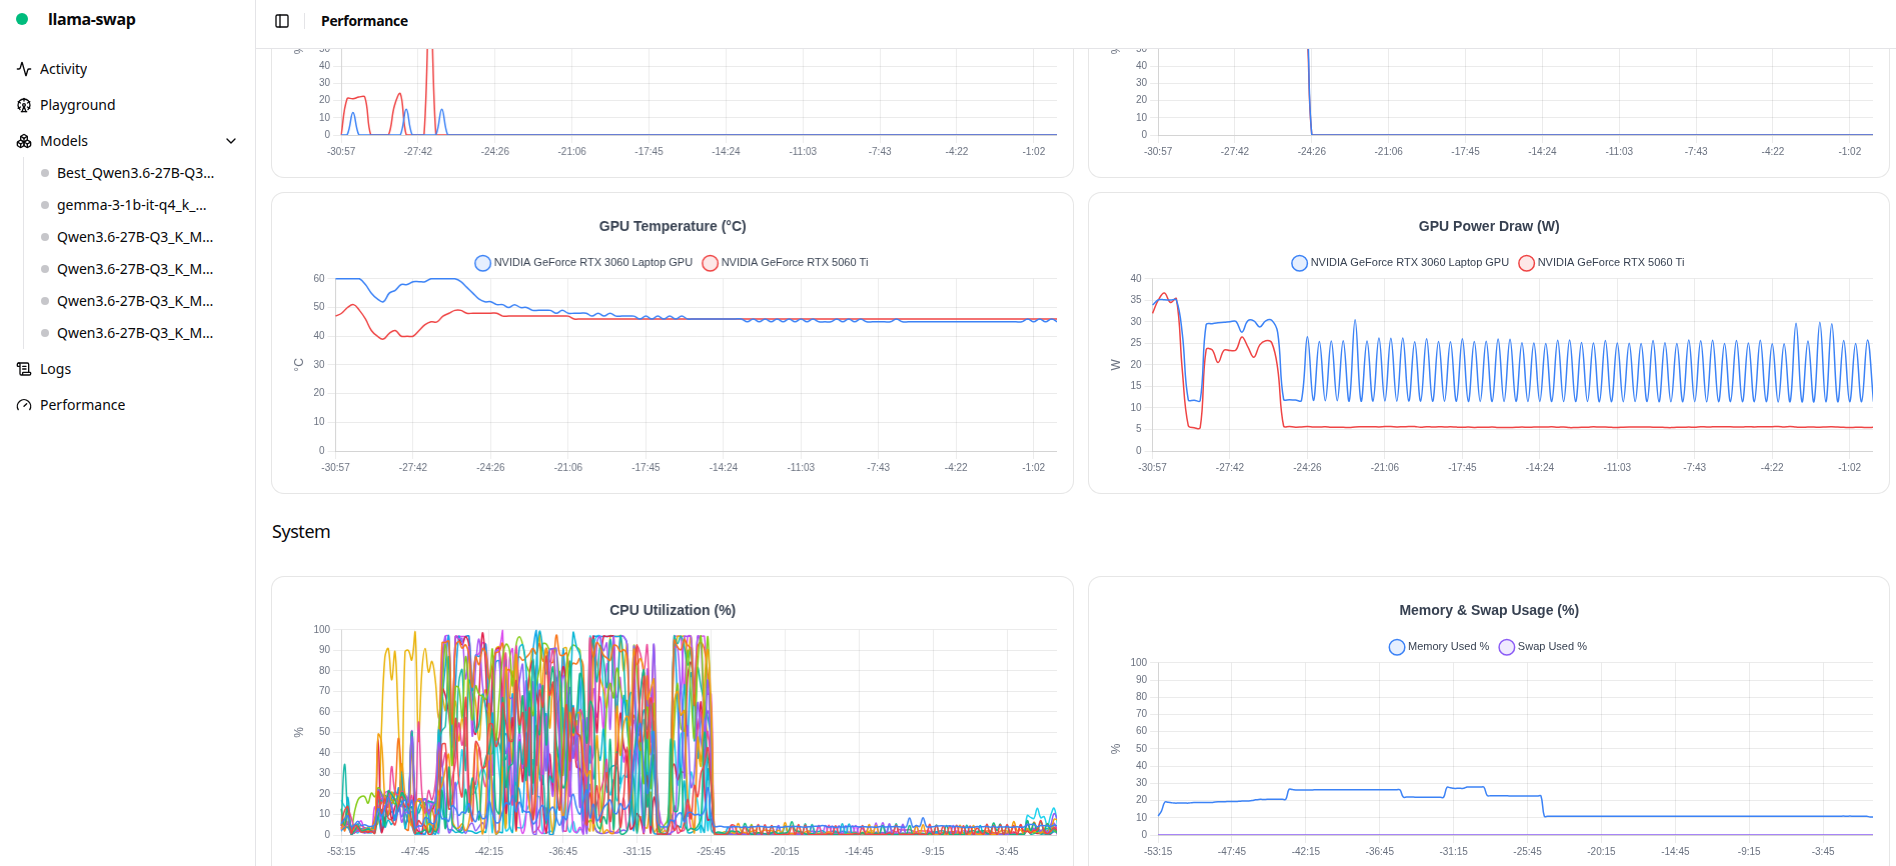Open Playground via its brain icon
This screenshot has height=866, width=1896.
point(24,105)
